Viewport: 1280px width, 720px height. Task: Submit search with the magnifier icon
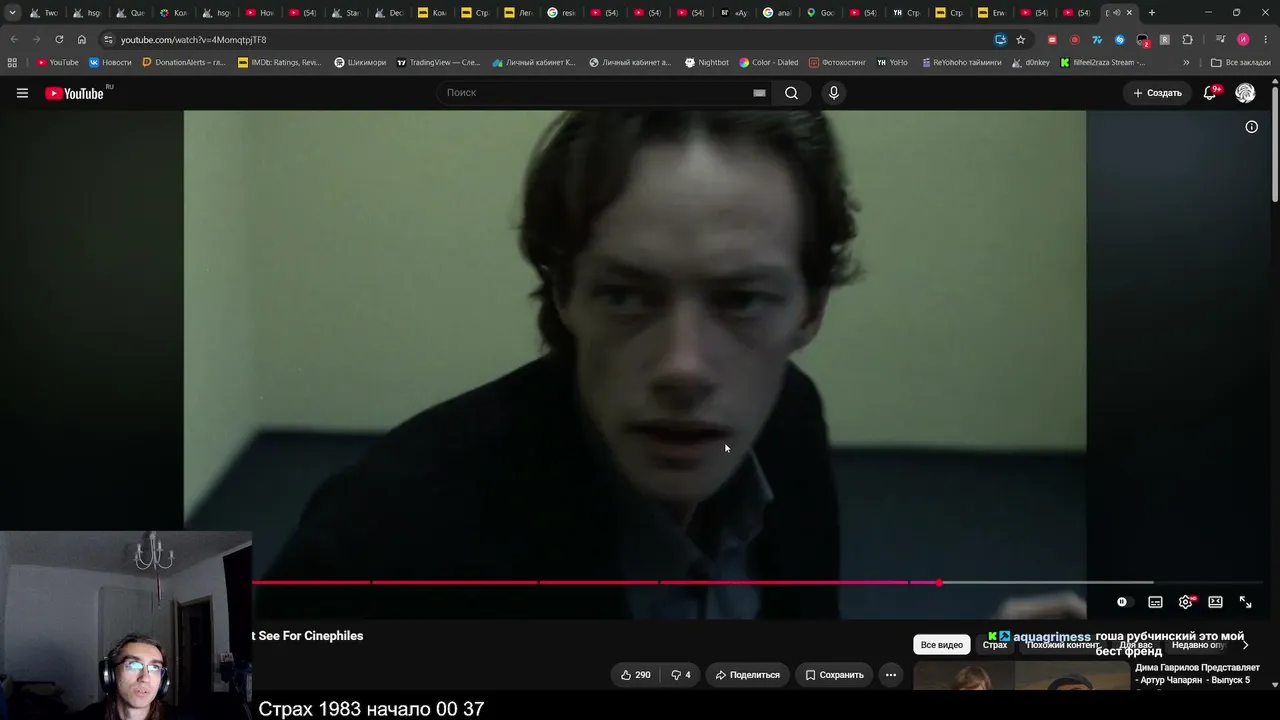point(791,93)
